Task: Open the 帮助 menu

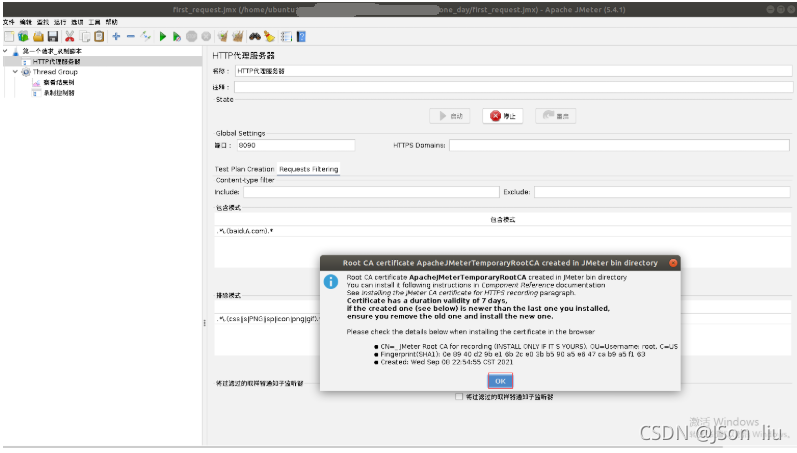Action: (112, 22)
